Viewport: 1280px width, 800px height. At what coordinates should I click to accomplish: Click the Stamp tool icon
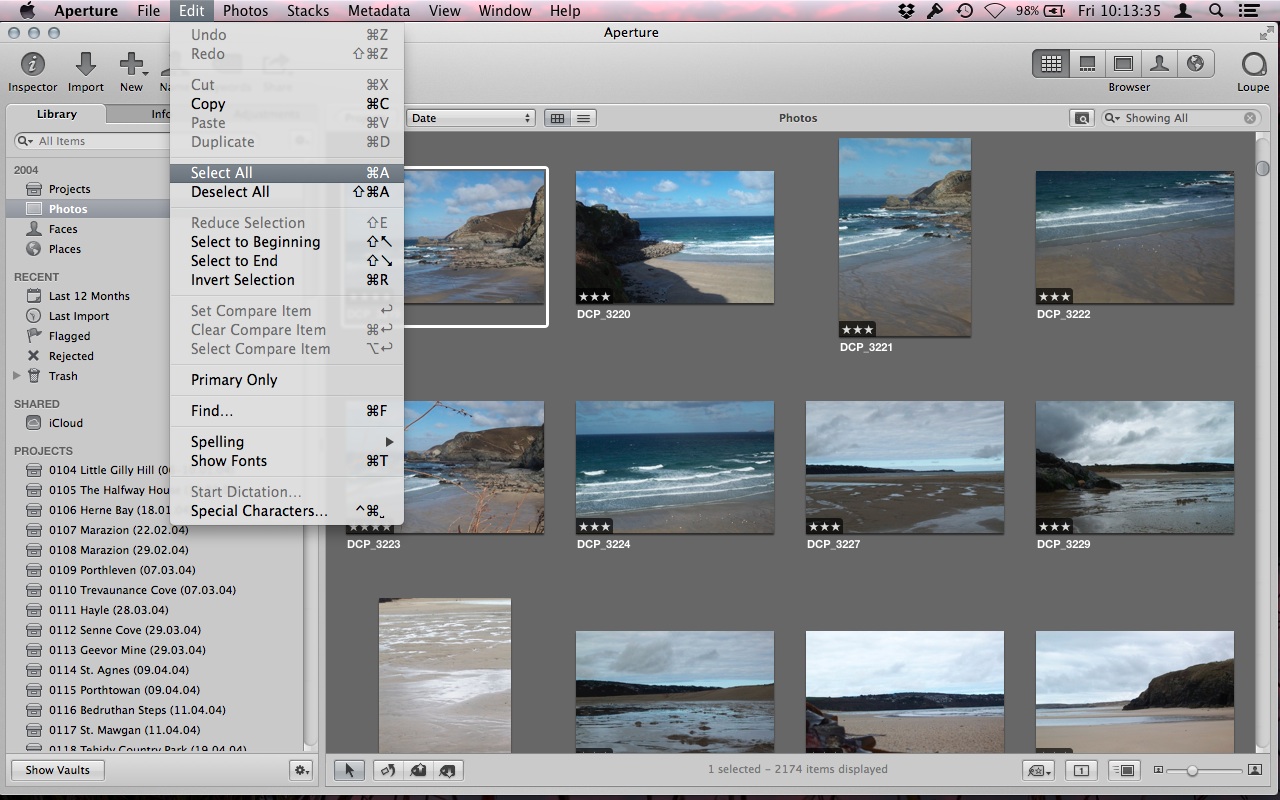pyautogui.click(x=448, y=770)
